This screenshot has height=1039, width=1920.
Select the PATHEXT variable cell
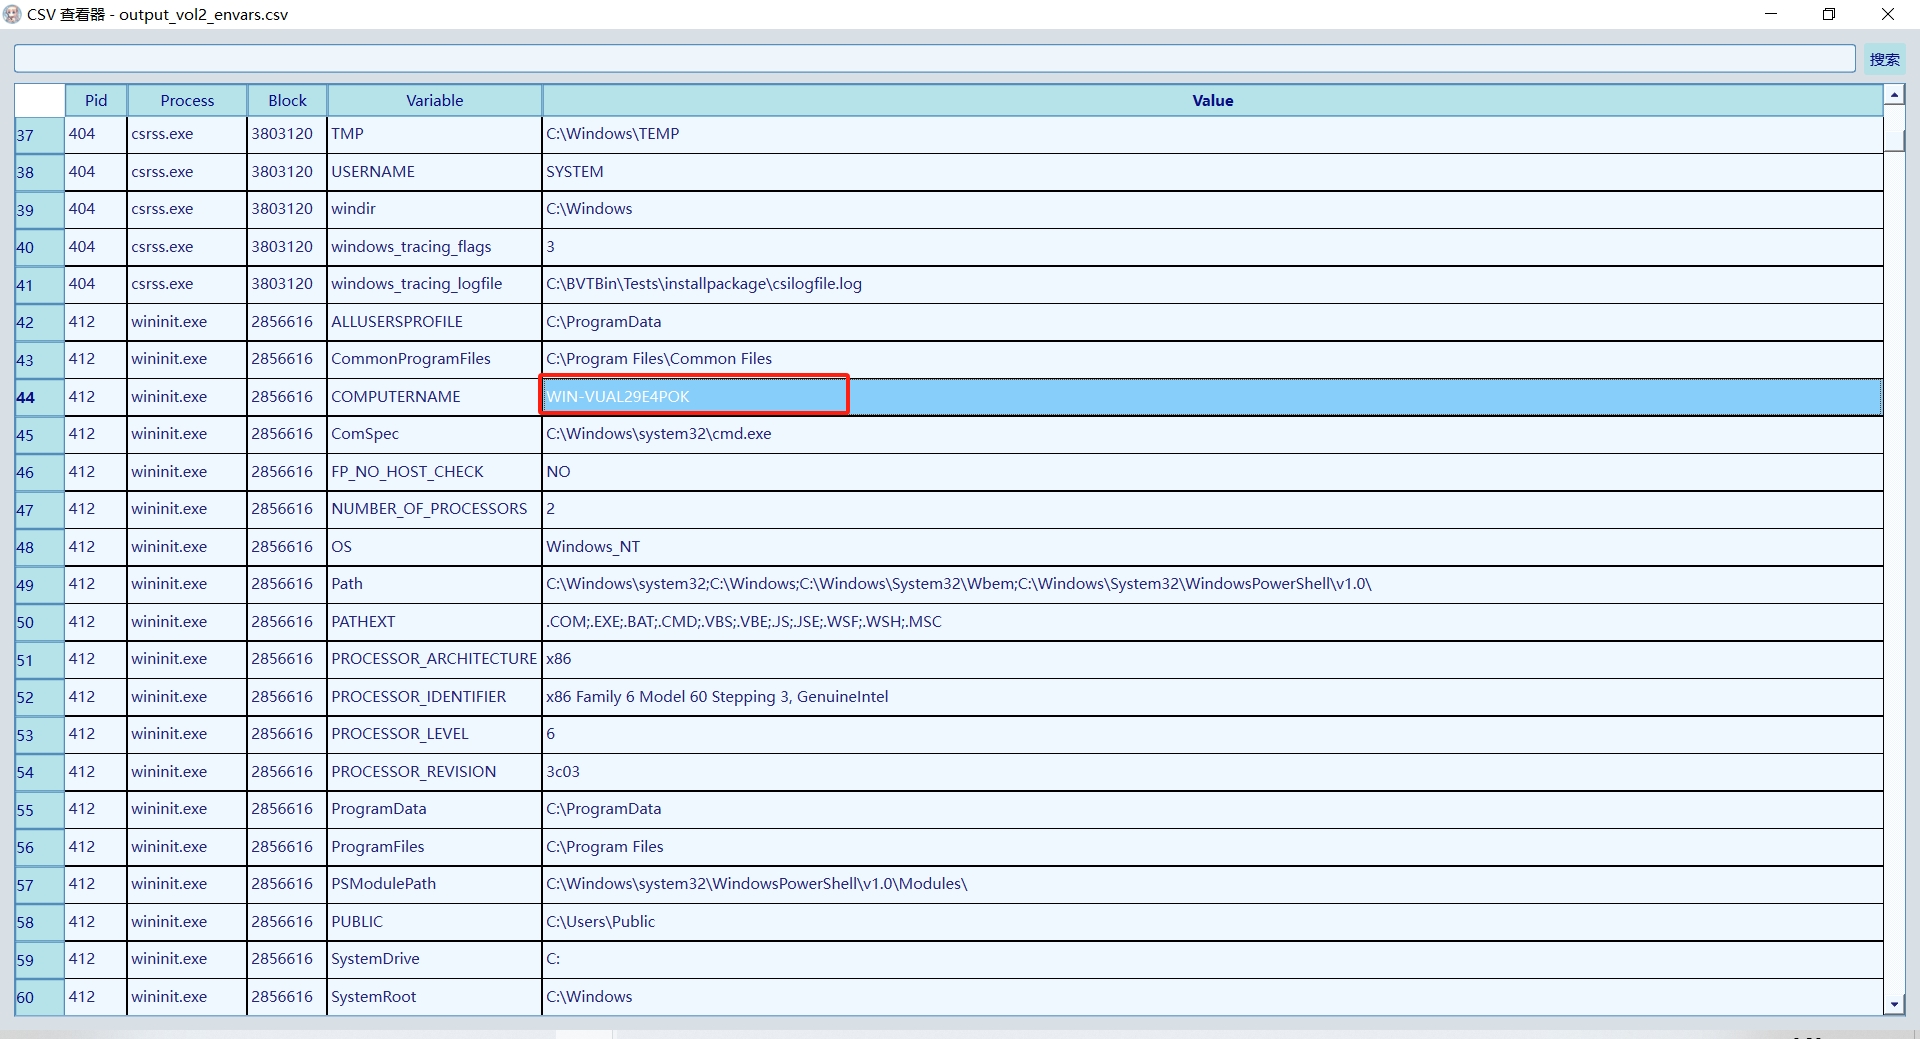point(434,622)
